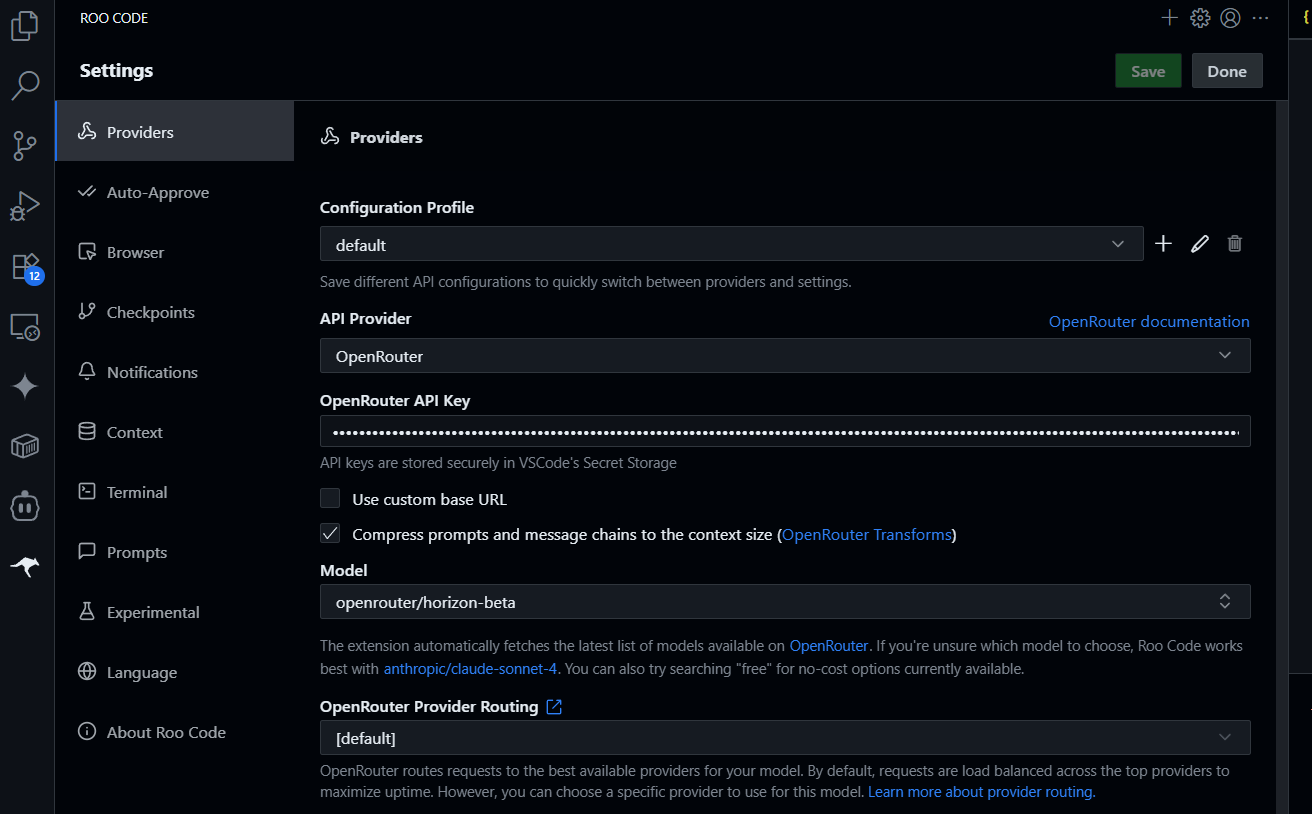This screenshot has width=1312, height=814.
Task: Open the Terminal settings tab
Action: coord(175,492)
